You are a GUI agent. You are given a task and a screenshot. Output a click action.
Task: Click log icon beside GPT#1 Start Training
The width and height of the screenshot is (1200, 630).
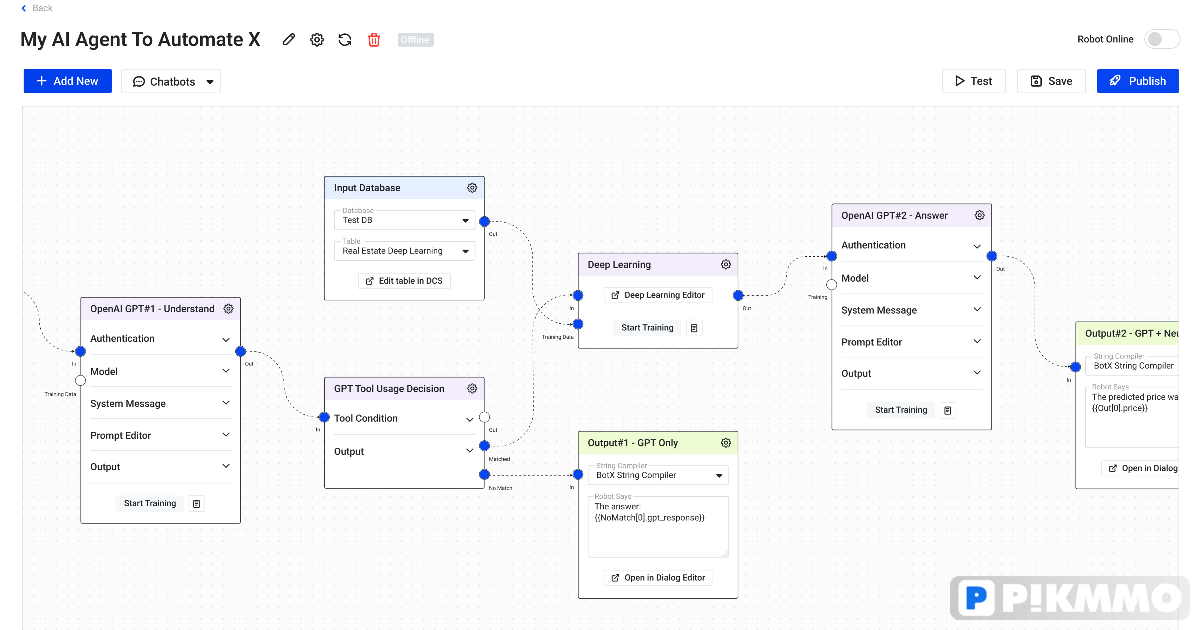[196, 504]
